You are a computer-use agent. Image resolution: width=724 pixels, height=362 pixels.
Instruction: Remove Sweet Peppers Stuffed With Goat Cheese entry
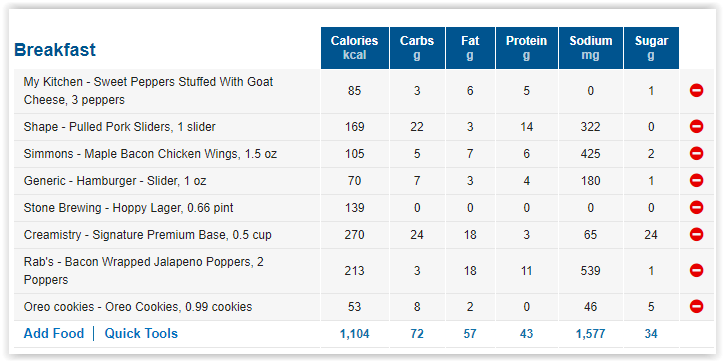pyautogui.click(x=696, y=90)
